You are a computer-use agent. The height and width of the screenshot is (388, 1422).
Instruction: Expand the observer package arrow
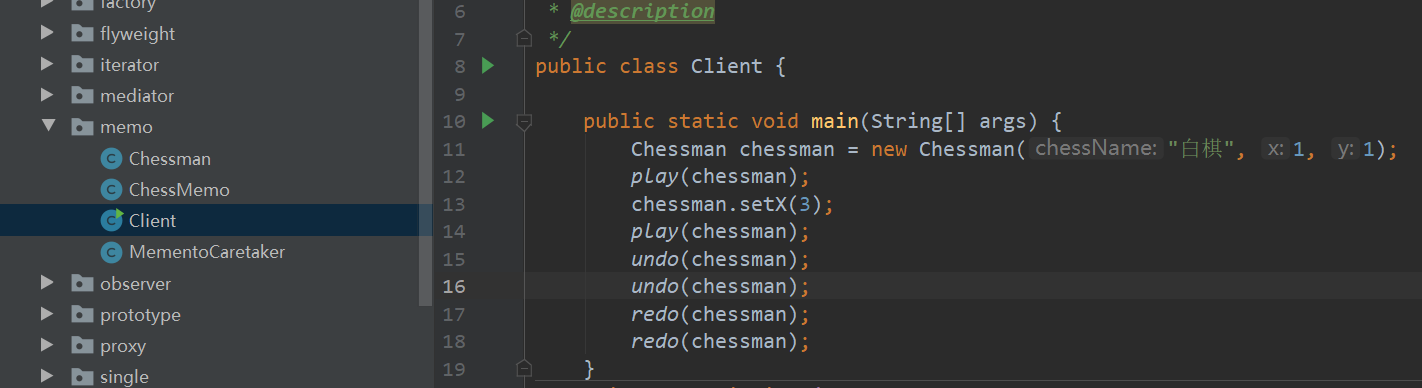click(47, 283)
